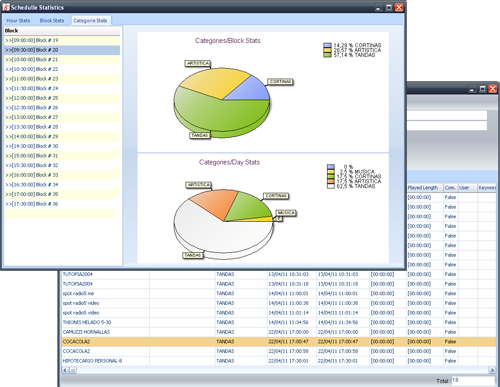This screenshot has width=500, height=387.
Task: Select Block # 19 at 09:00:00
Action: coord(62,40)
